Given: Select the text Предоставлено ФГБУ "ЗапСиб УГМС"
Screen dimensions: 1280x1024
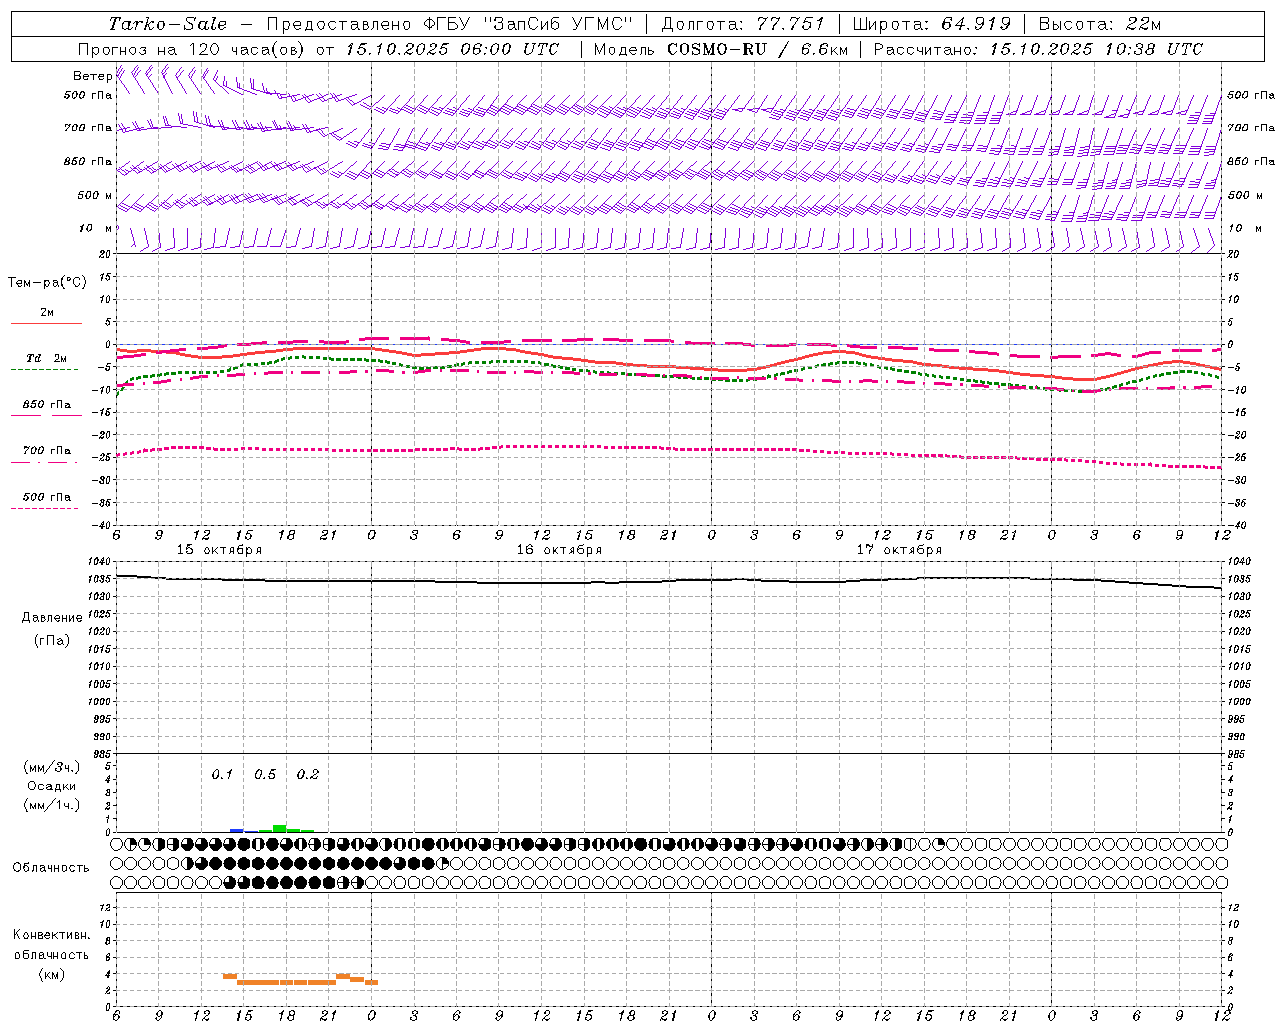Looking at the screenshot, I should coord(450,24).
